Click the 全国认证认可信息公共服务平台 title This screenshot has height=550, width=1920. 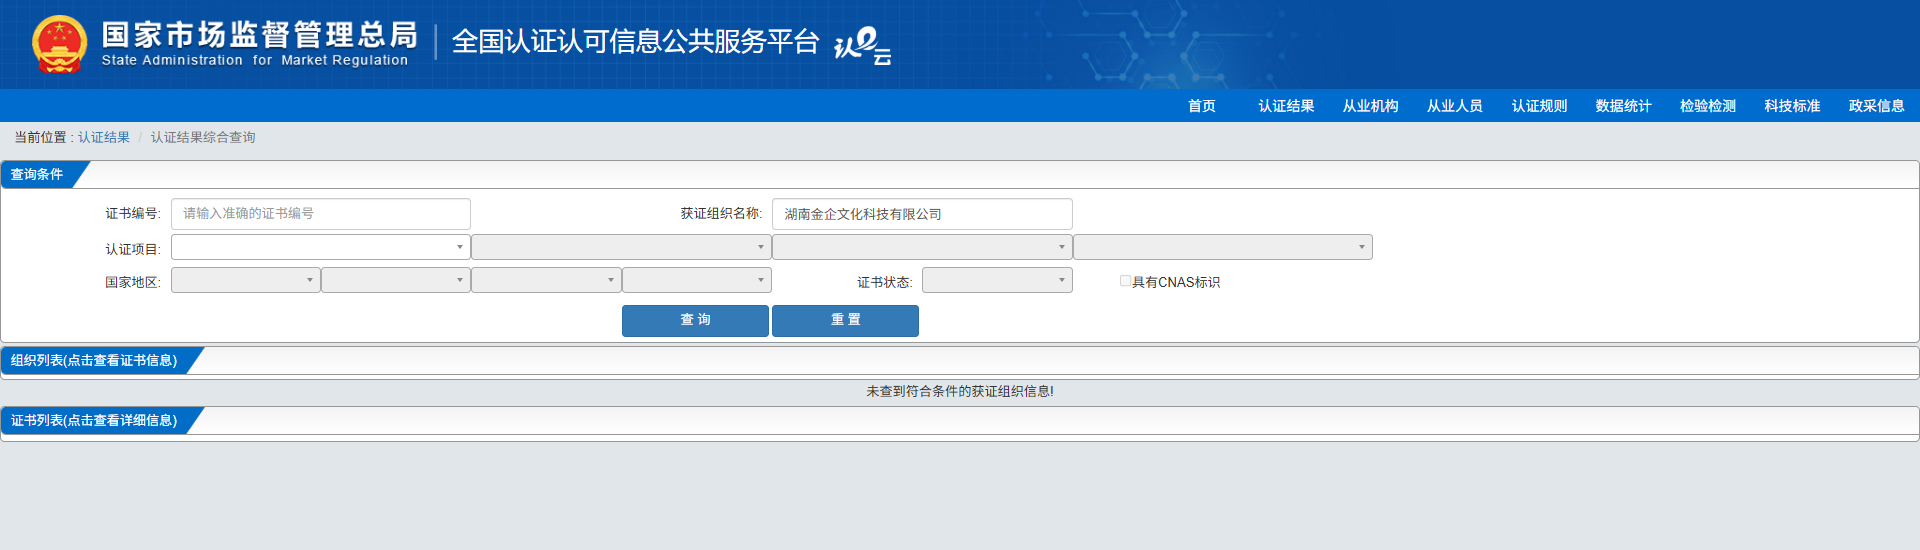click(635, 42)
